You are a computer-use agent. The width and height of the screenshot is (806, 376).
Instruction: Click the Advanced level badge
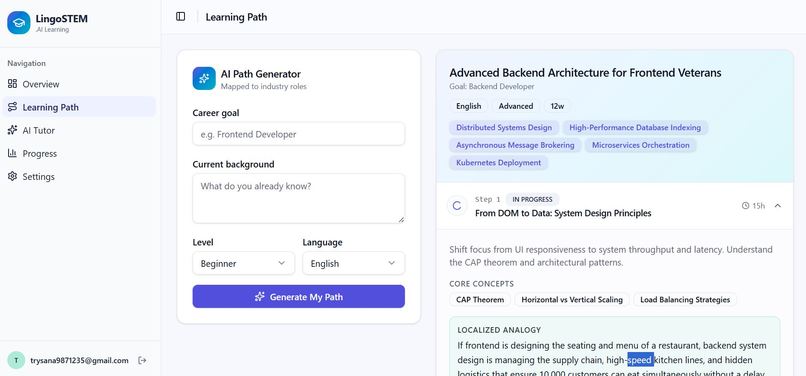click(516, 106)
